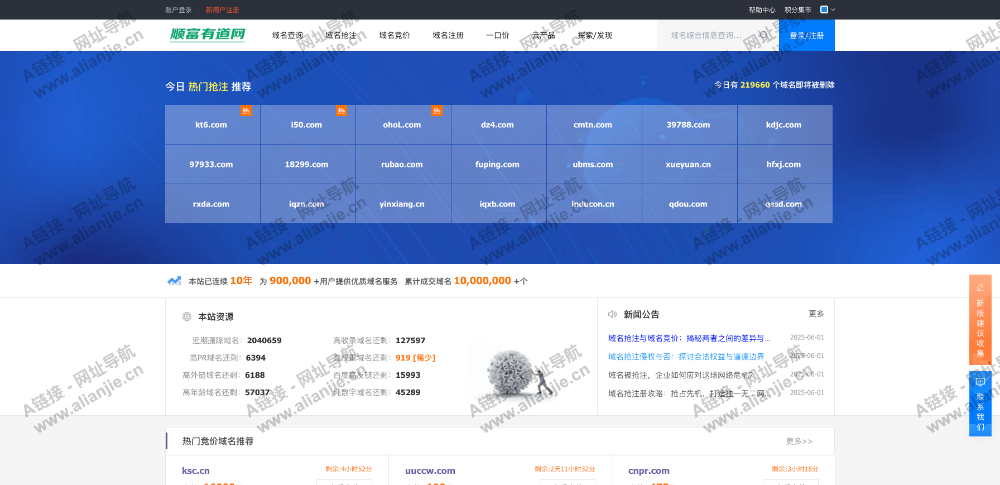The width and height of the screenshot is (1000, 485).
Task: Click the 顺富有道网 site logo
Action: tap(207, 35)
